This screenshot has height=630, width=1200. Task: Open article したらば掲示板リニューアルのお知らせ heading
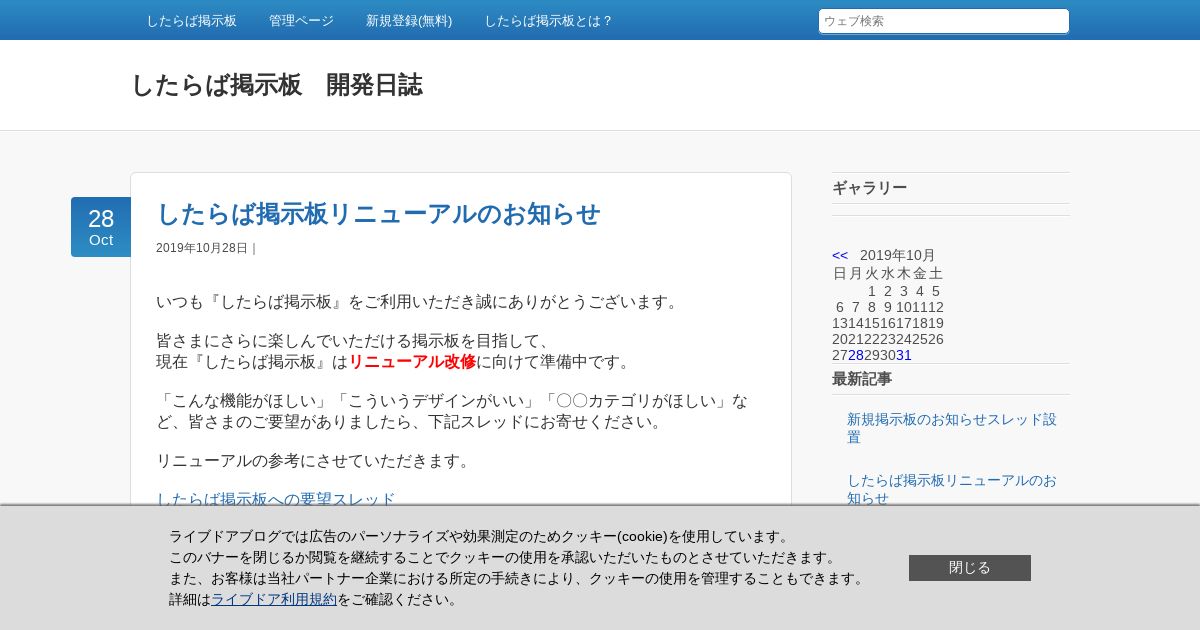(x=378, y=214)
